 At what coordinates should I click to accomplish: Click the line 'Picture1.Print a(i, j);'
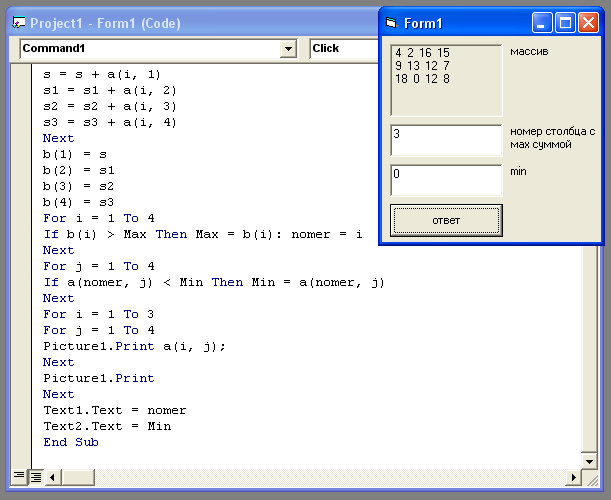point(134,346)
